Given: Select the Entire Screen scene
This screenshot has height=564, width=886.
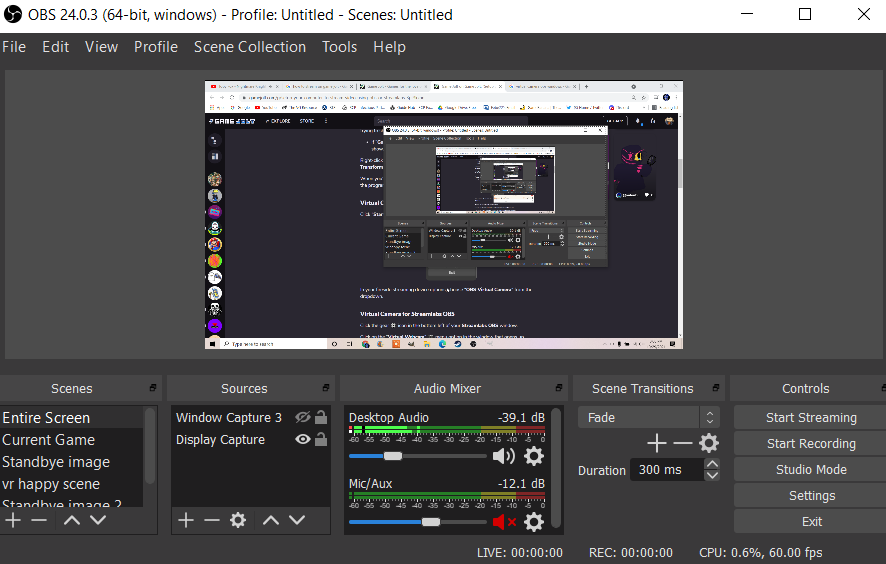Looking at the screenshot, I should point(72,418).
